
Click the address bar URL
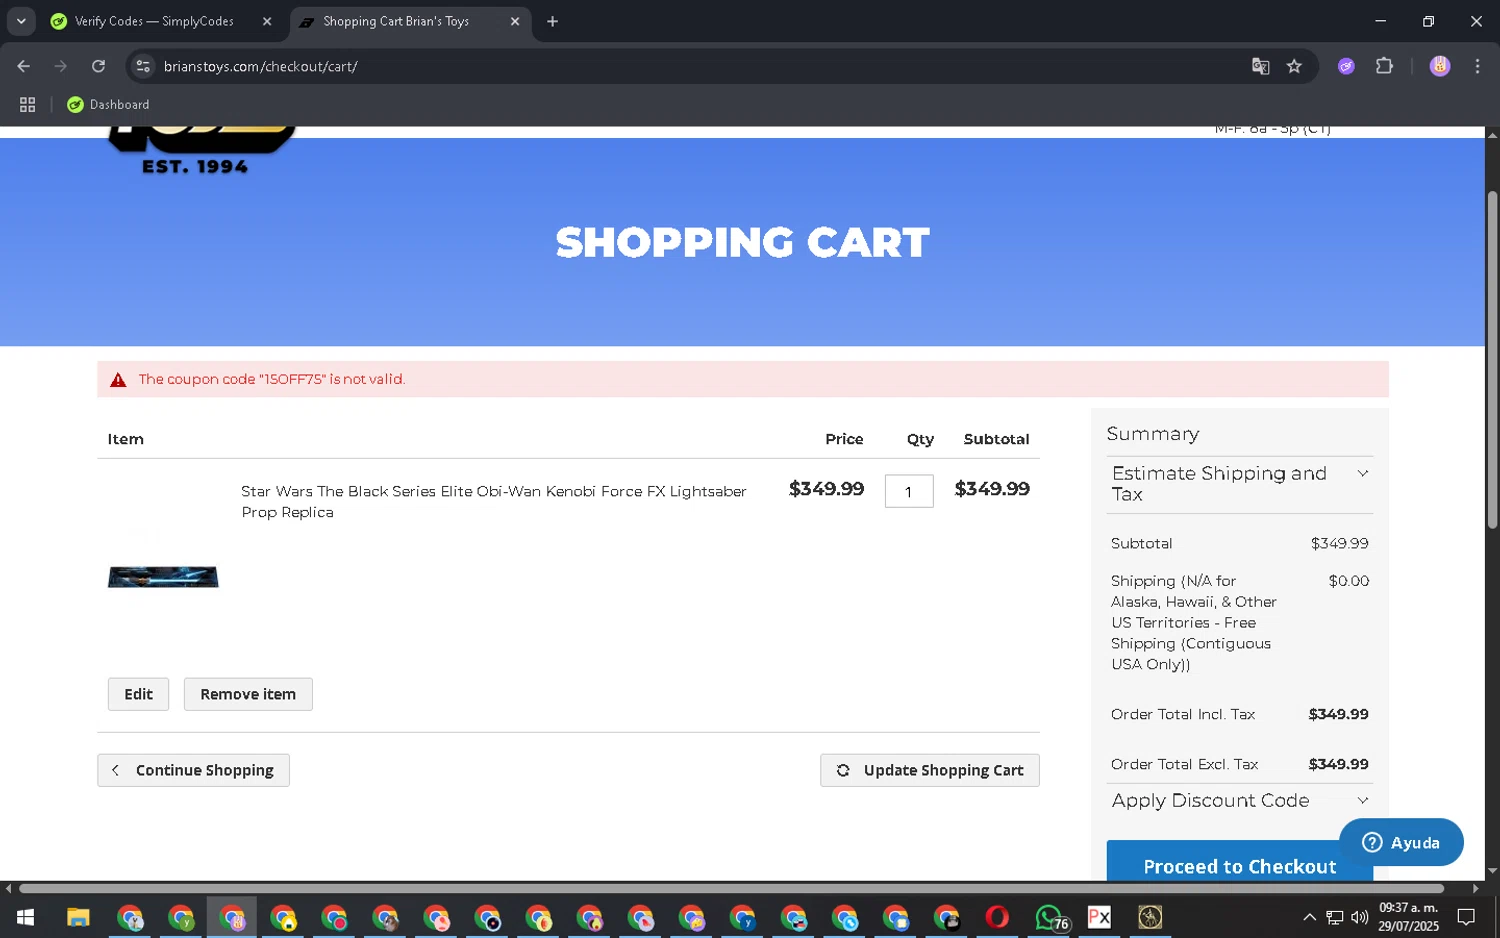tap(261, 66)
